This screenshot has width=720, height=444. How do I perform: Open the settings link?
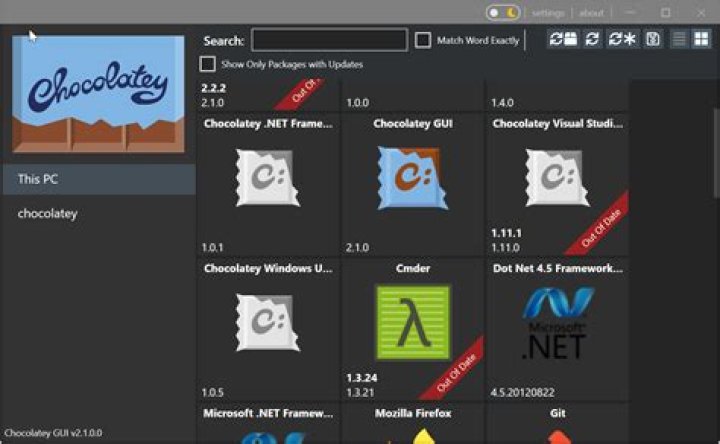point(548,13)
